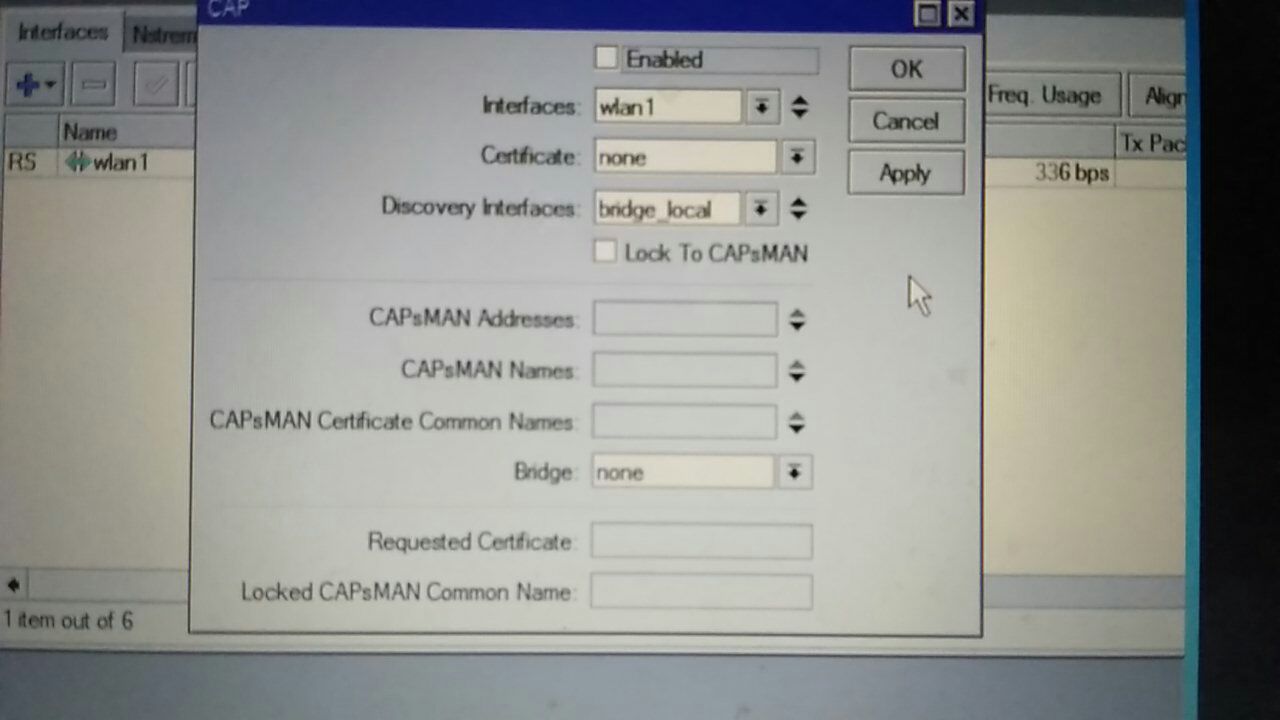Click the checkmark Enable icon in toolbar

[x=155, y=85]
